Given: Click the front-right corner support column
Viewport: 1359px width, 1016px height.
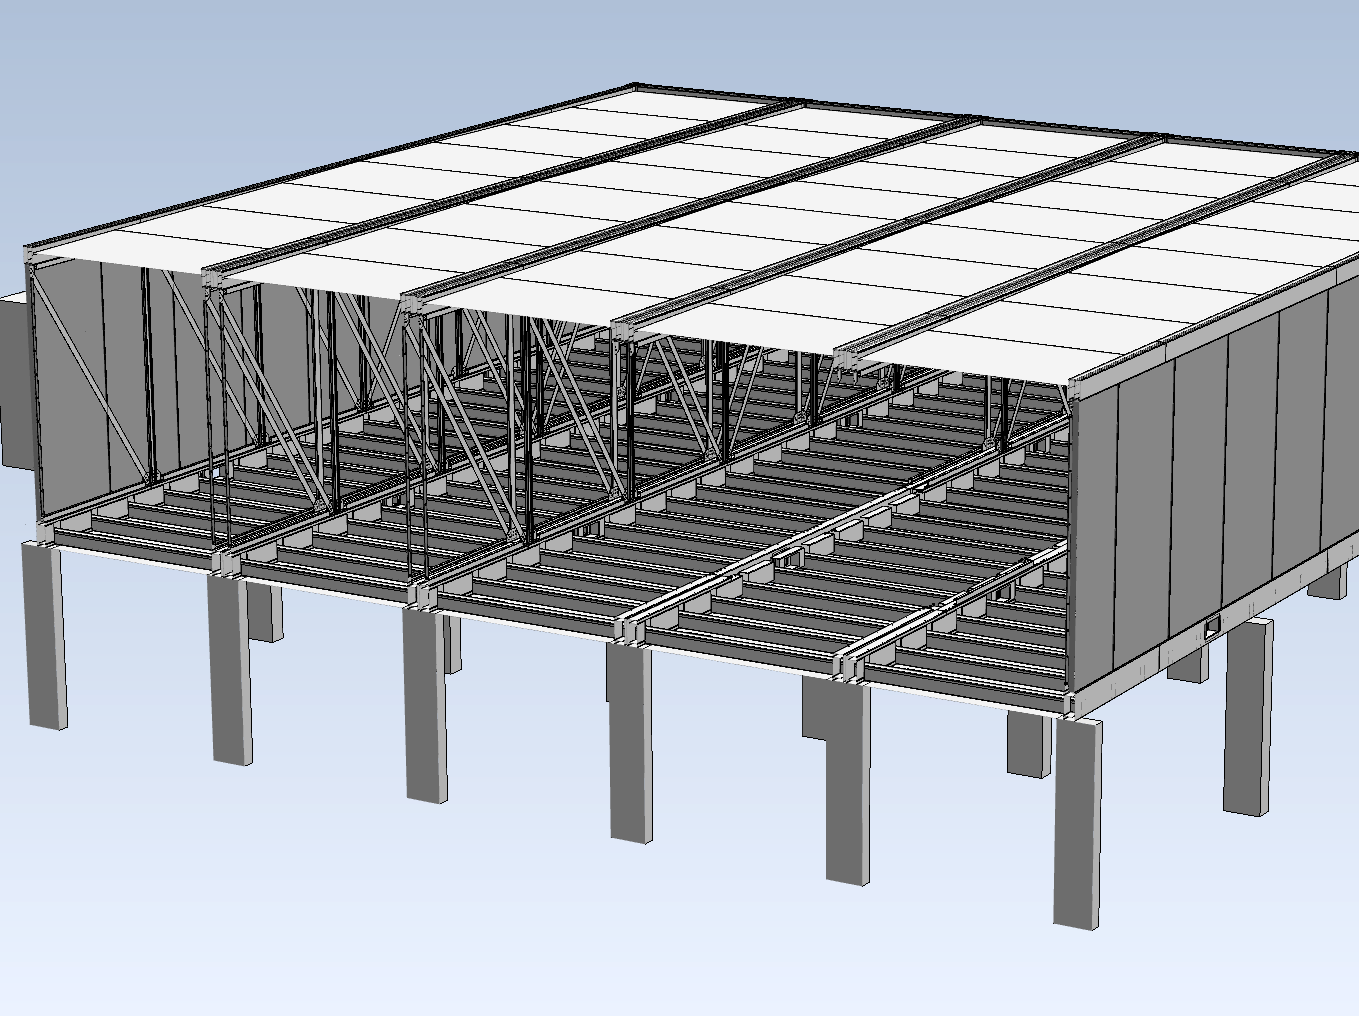Looking at the screenshot, I should 1077,820.
